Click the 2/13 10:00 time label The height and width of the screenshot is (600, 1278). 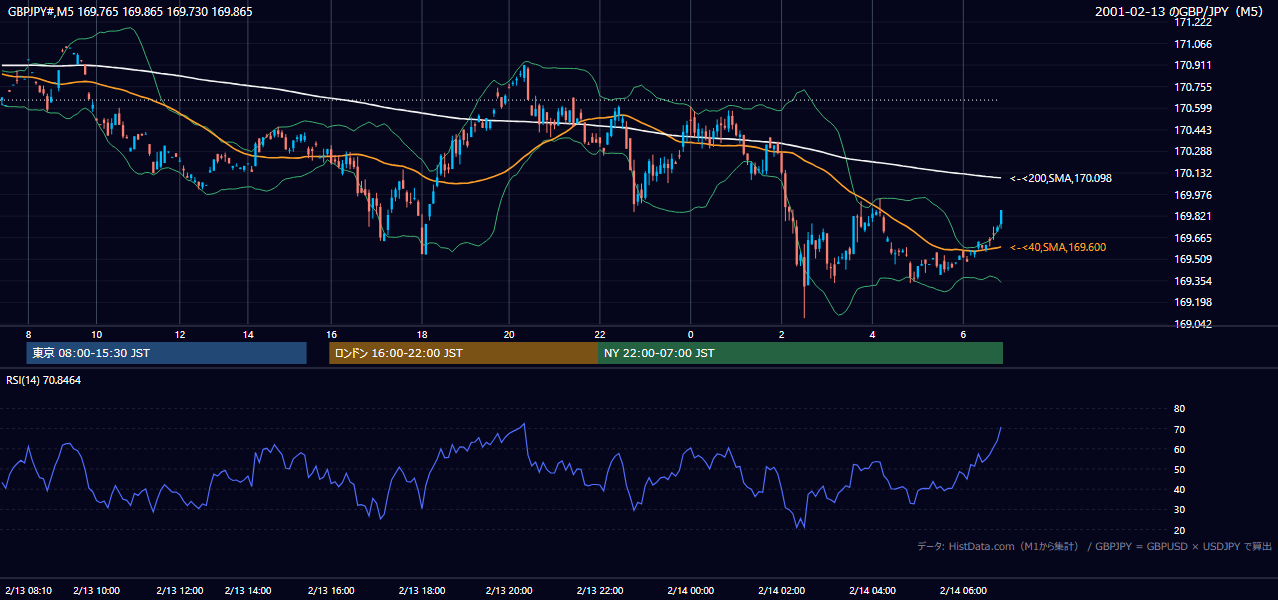(x=96, y=590)
